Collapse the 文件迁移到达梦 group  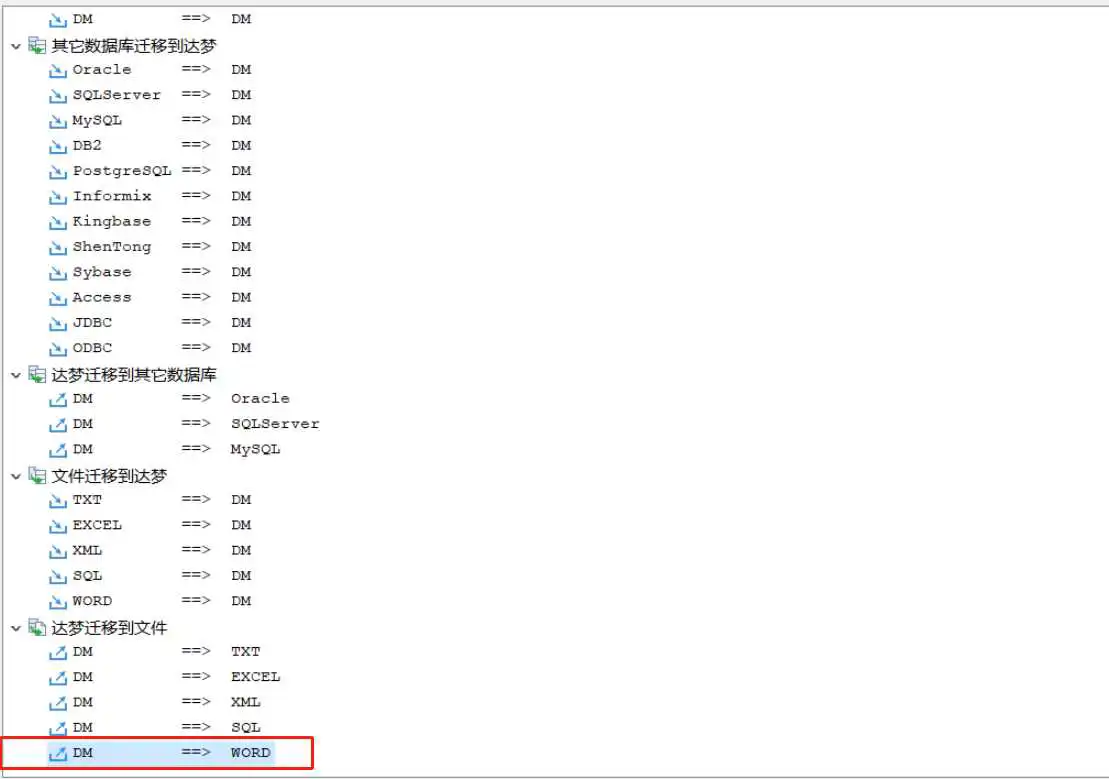point(16,477)
